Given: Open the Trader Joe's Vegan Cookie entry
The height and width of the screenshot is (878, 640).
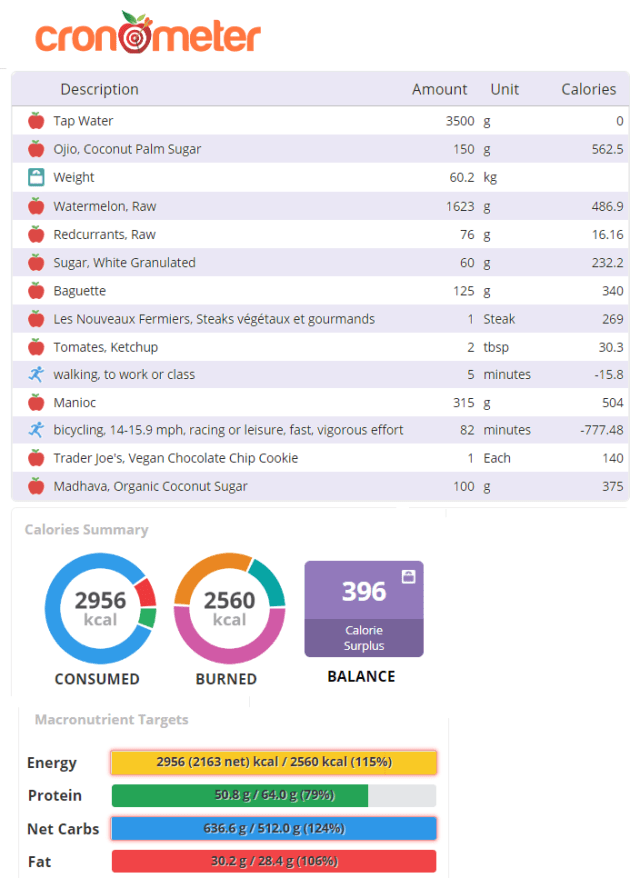Looking at the screenshot, I should click(x=175, y=458).
